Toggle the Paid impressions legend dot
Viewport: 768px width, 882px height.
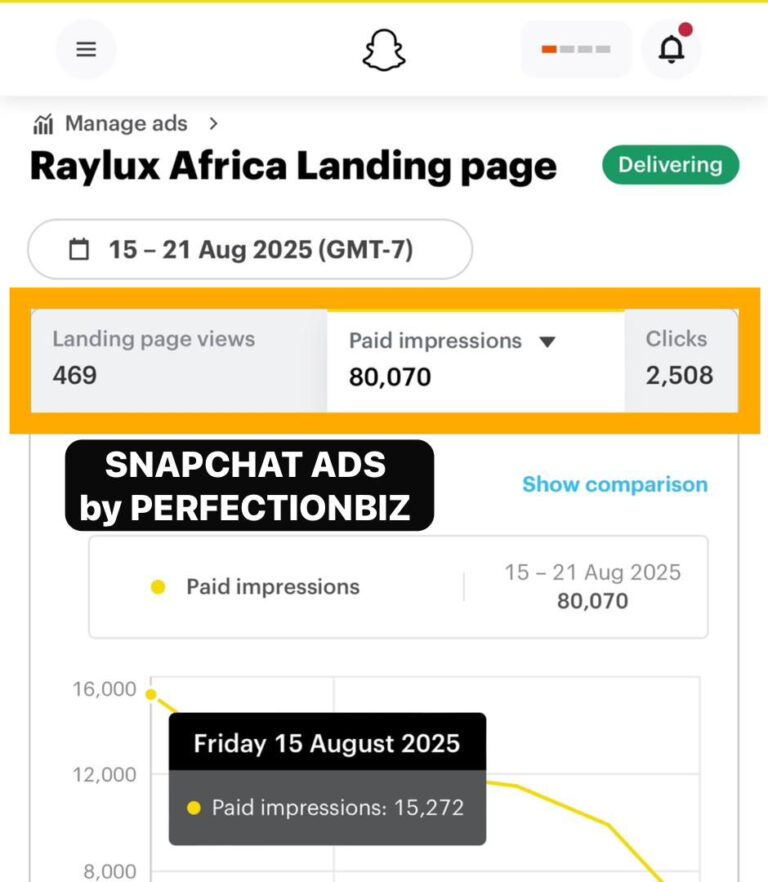coord(158,587)
